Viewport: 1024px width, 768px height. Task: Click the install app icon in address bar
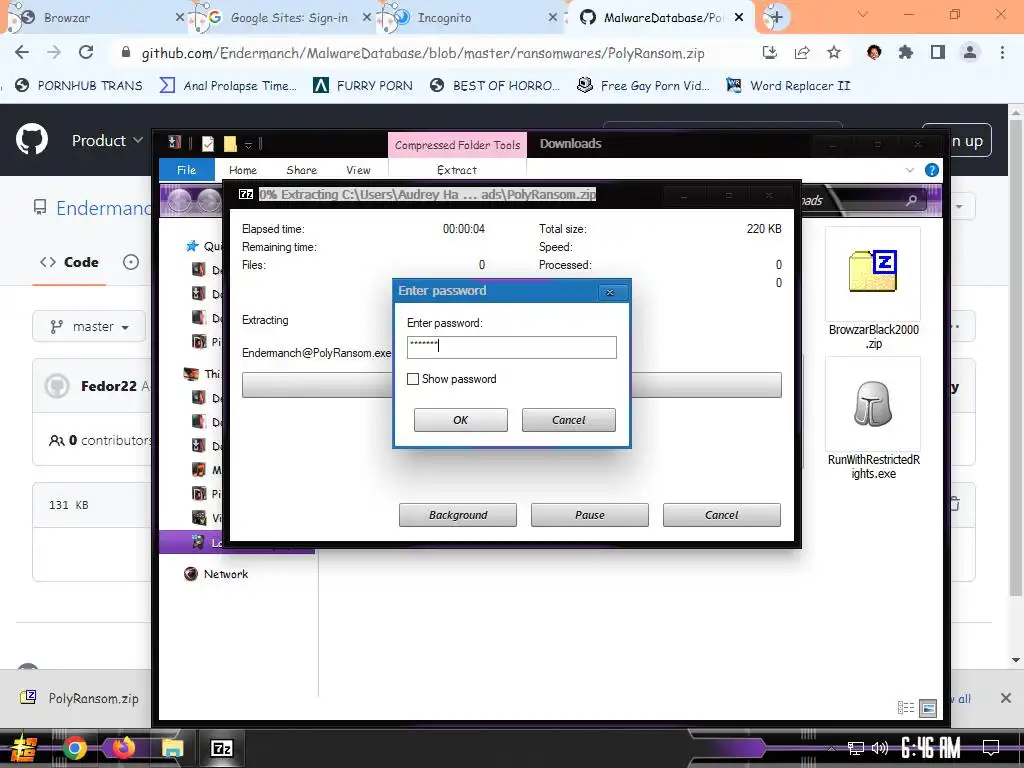[769, 52]
